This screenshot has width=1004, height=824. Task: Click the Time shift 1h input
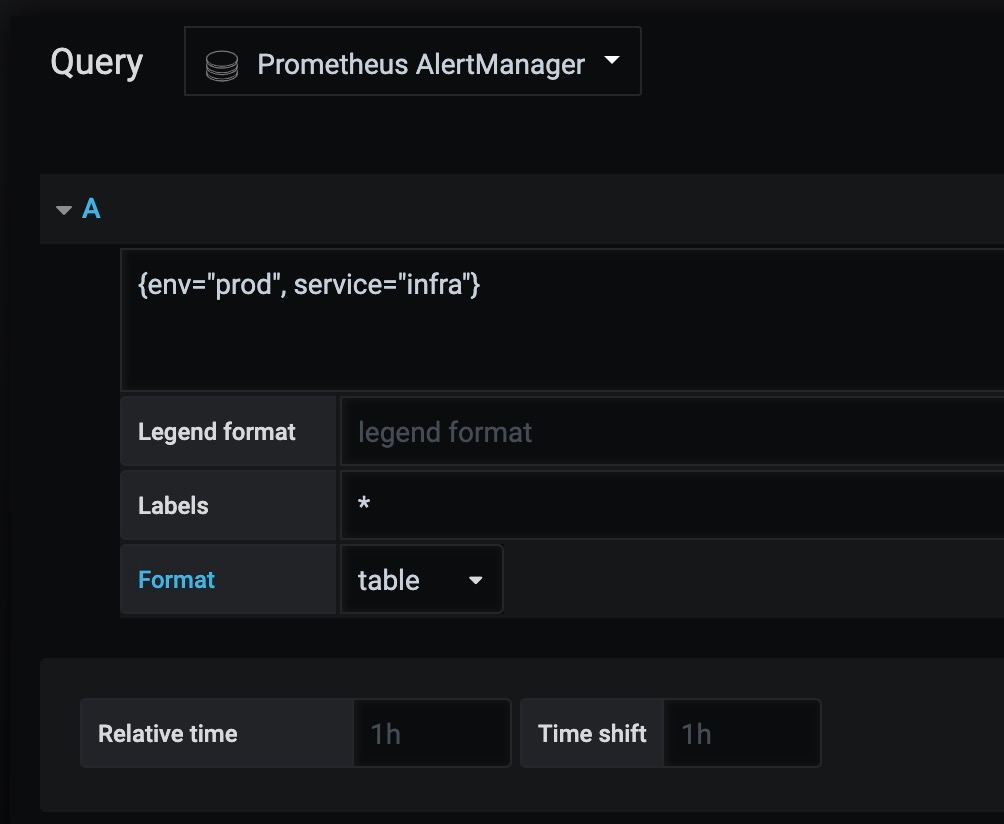tap(742, 733)
